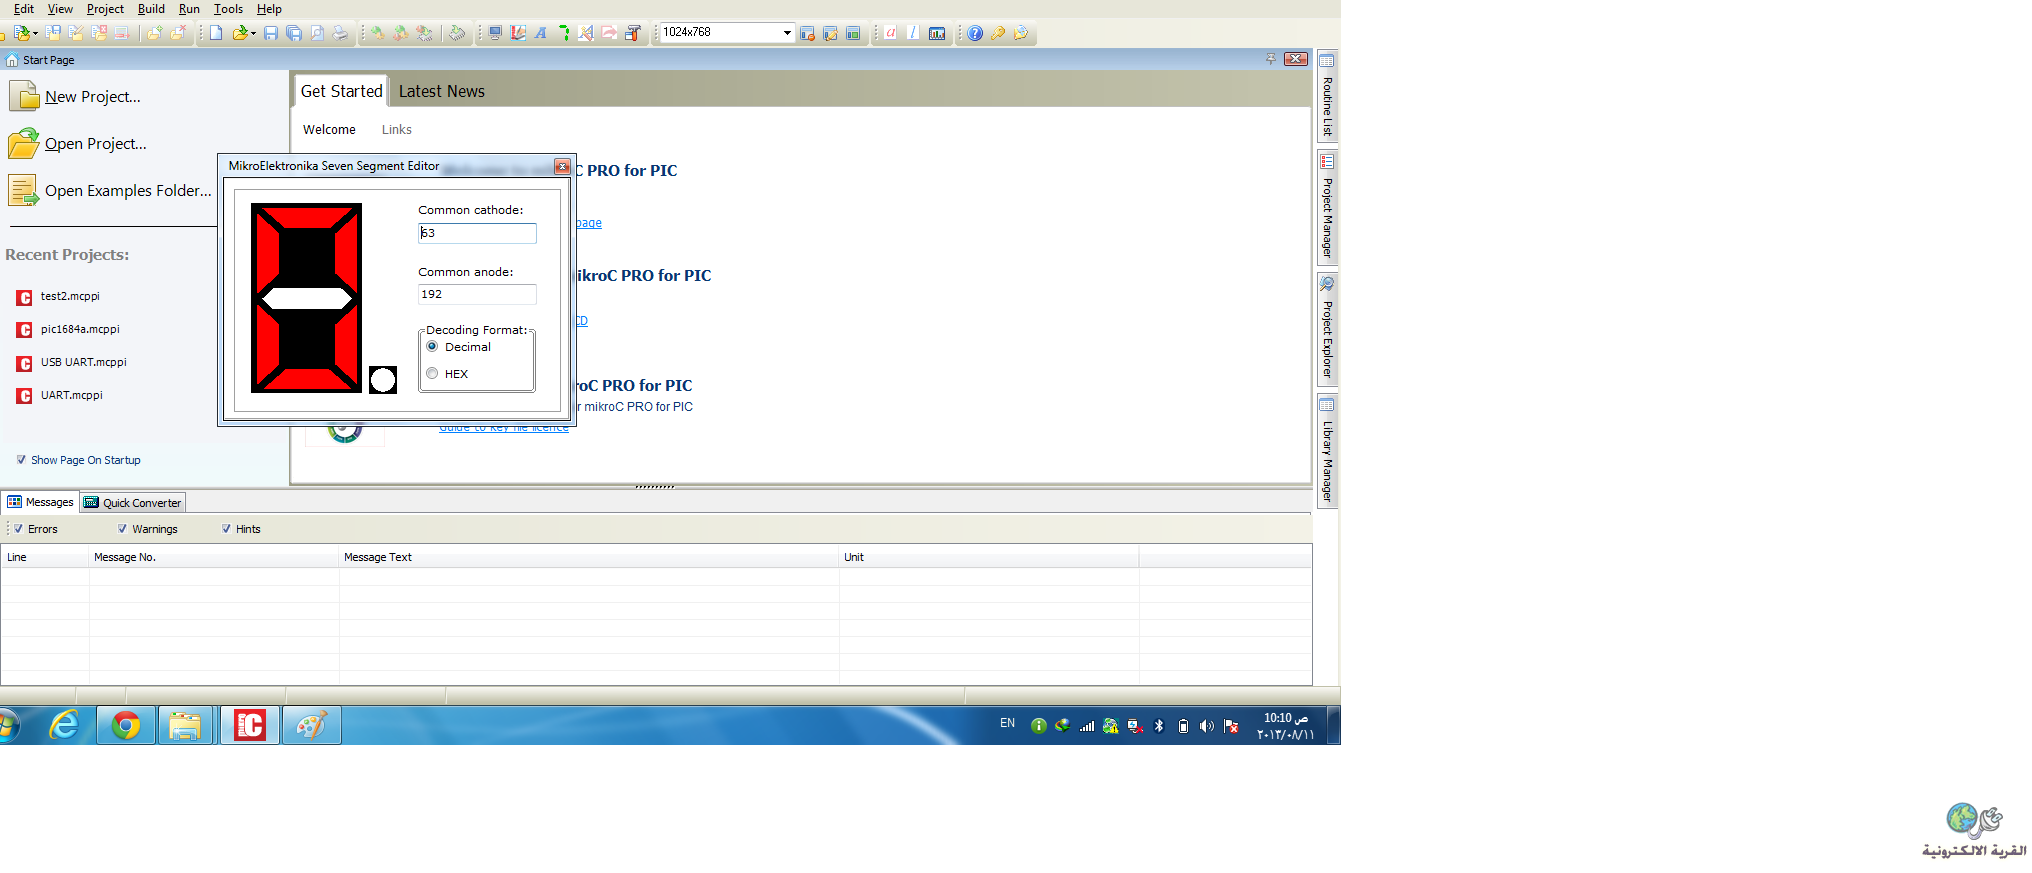The height and width of the screenshot is (873, 2032).
Task: Click the volume icon in system tray
Action: pyautogui.click(x=1206, y=726)
